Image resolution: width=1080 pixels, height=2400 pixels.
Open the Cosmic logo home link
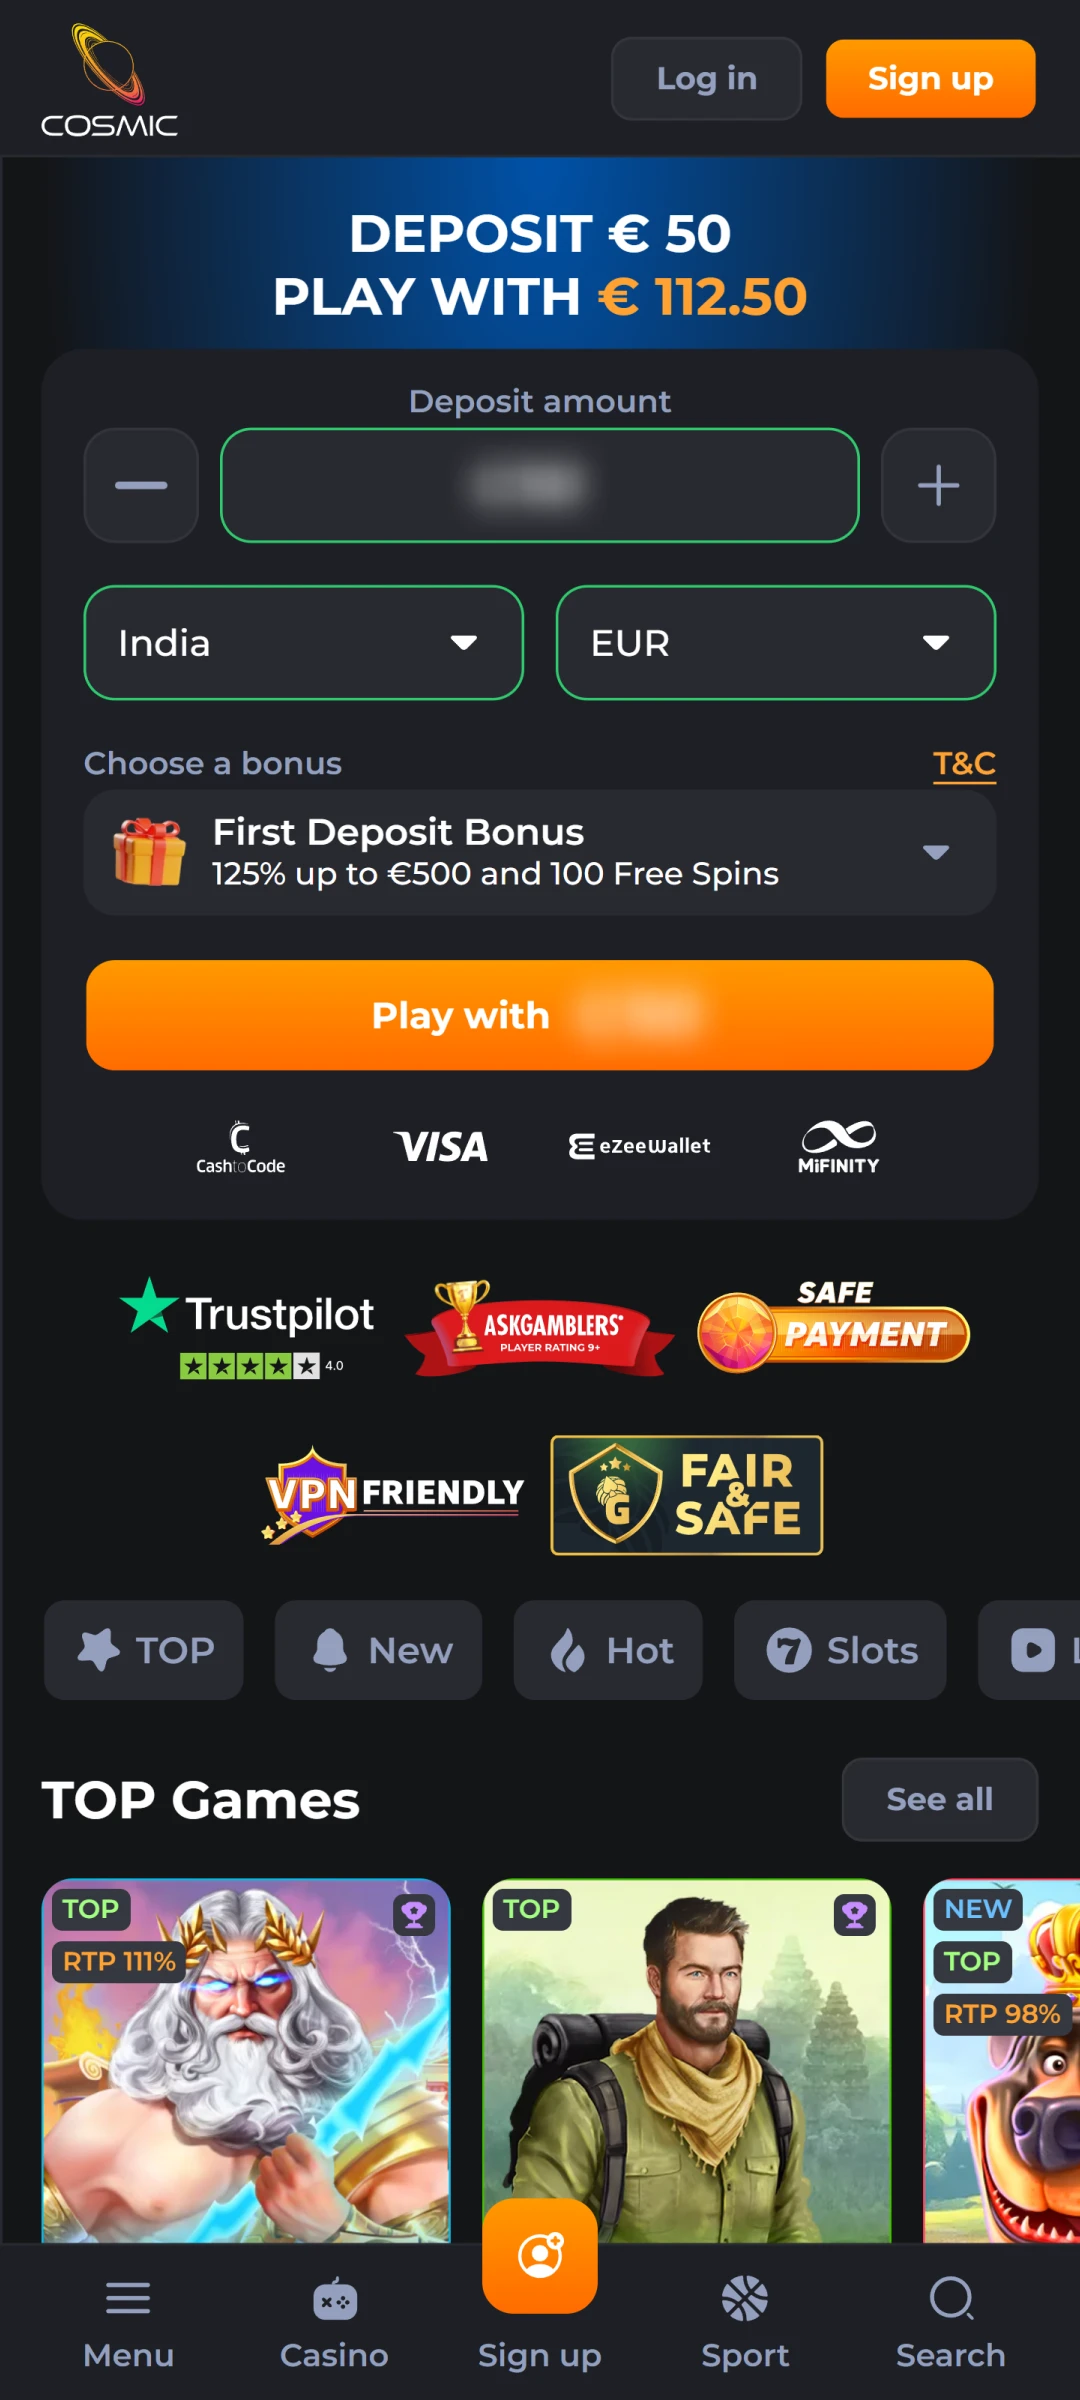click(x=109, y=80)
